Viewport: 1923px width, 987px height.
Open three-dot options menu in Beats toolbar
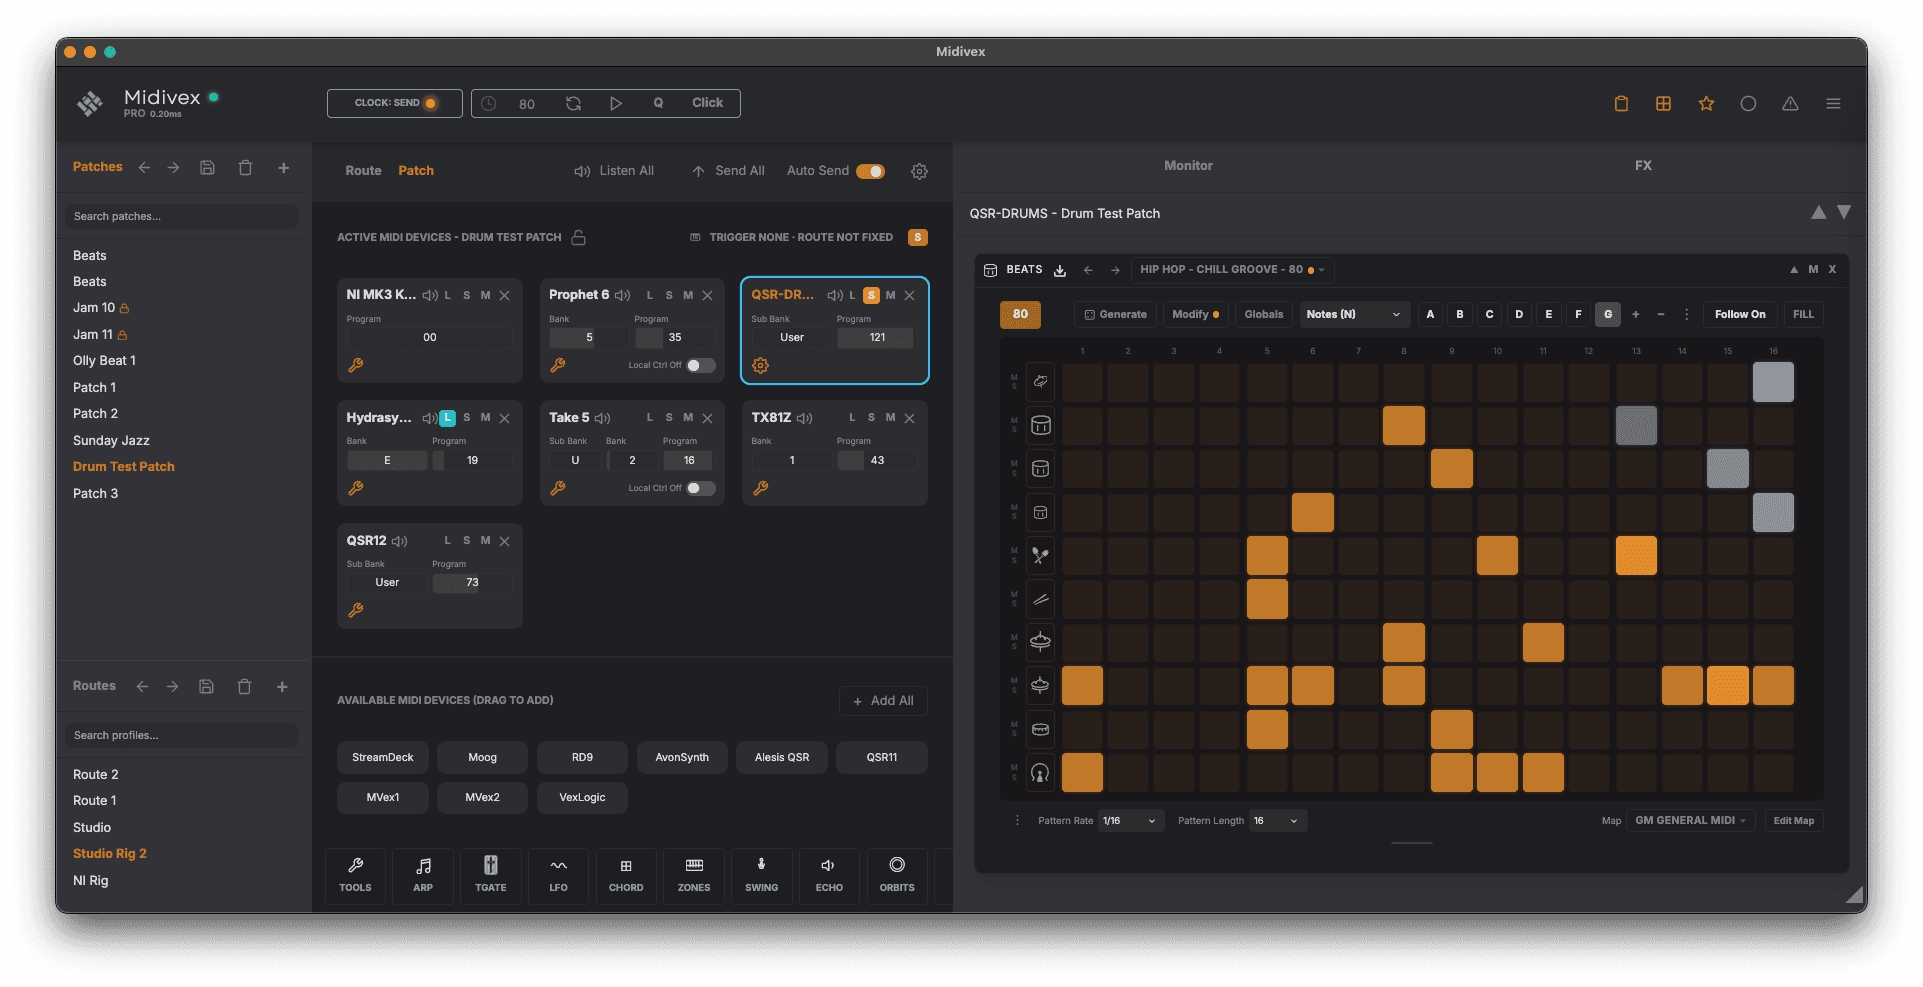coord(1686,314)
